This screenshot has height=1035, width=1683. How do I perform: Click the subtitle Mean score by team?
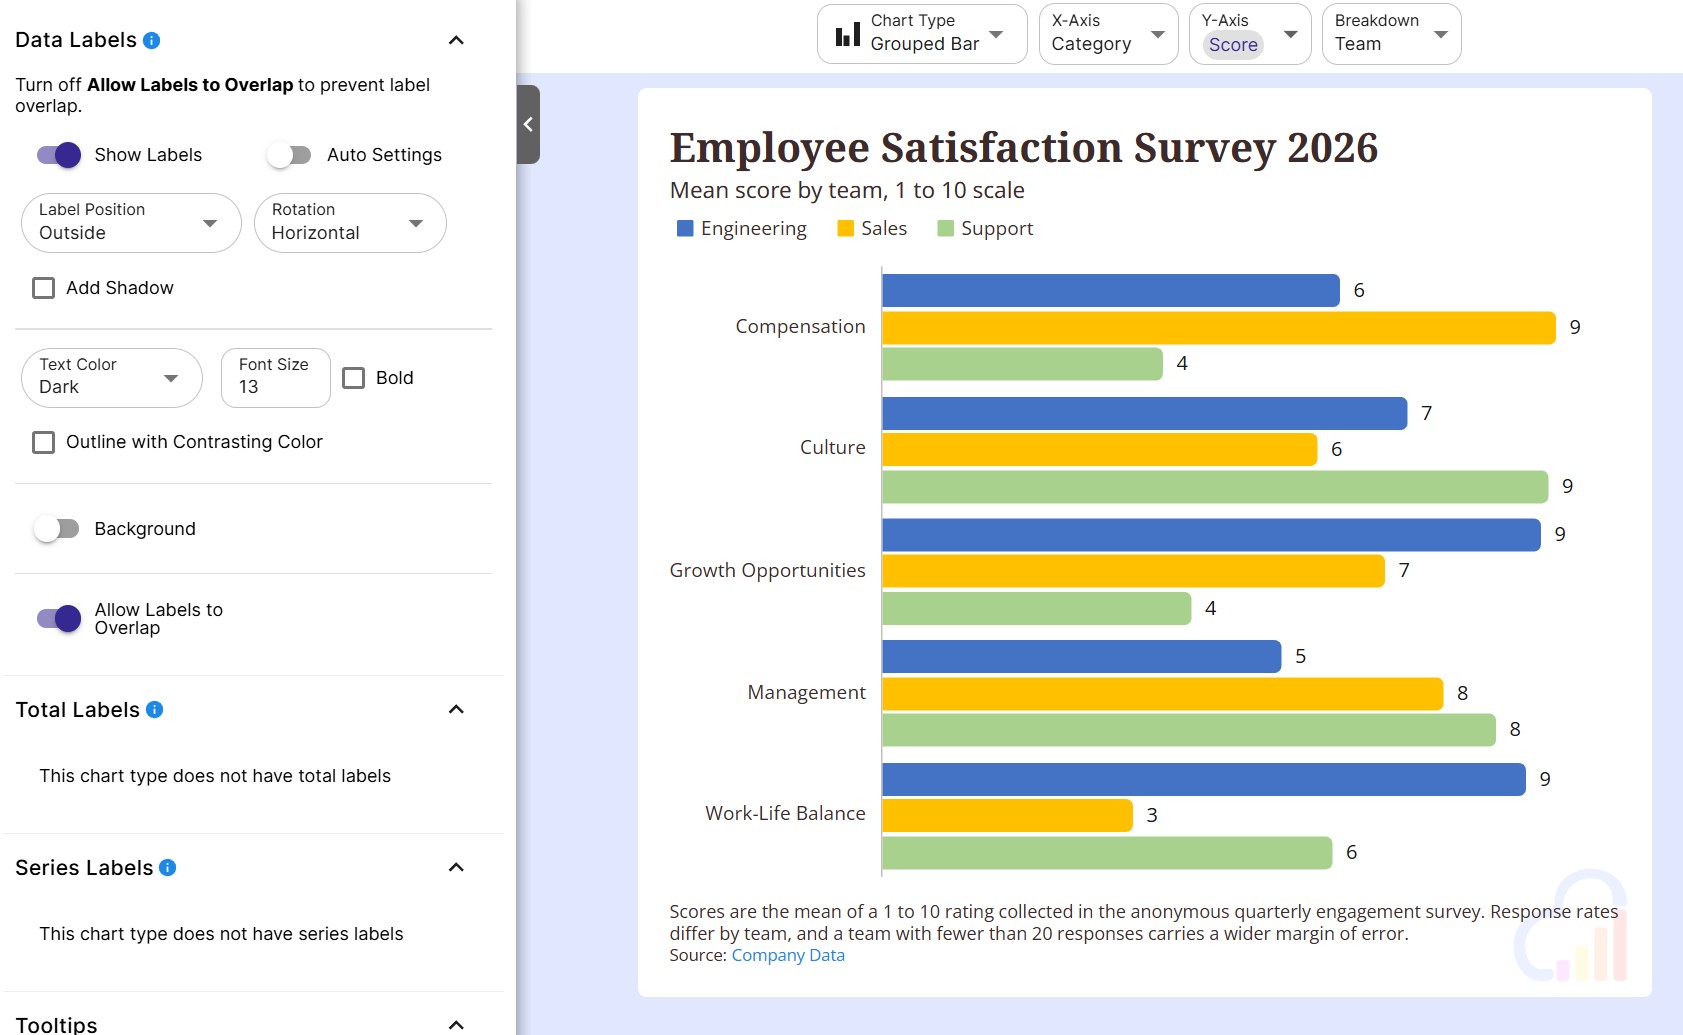pos(847,190)
